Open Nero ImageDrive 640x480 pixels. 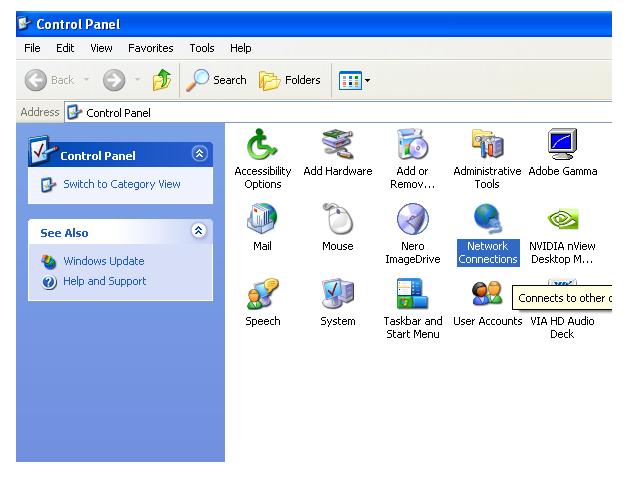click(x=412, y=221)
